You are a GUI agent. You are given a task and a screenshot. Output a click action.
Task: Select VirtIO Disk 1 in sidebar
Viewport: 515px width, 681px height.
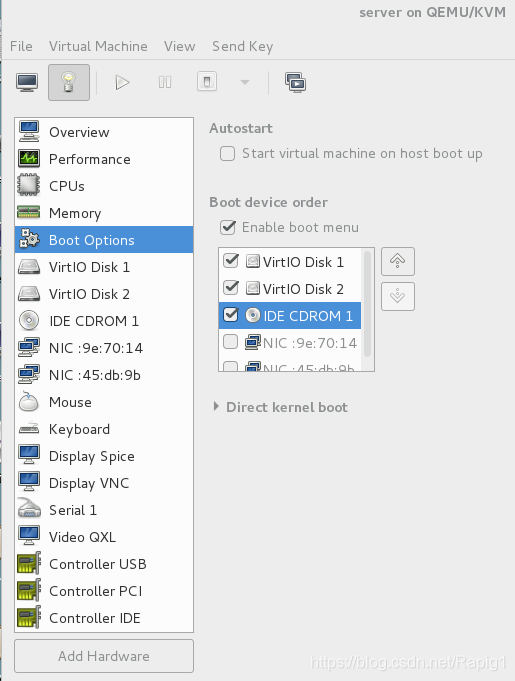[x=104, y=267]
